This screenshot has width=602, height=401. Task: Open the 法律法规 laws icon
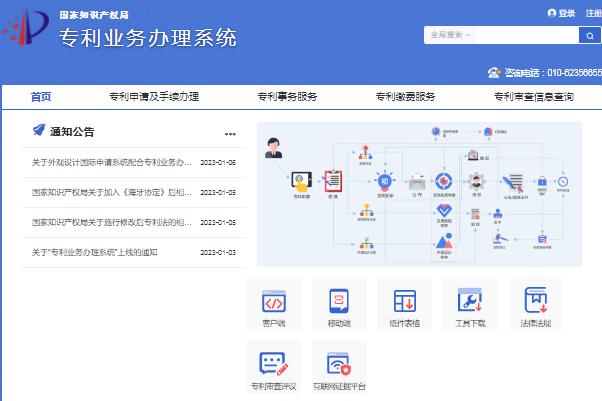click(x=536, y=300)
